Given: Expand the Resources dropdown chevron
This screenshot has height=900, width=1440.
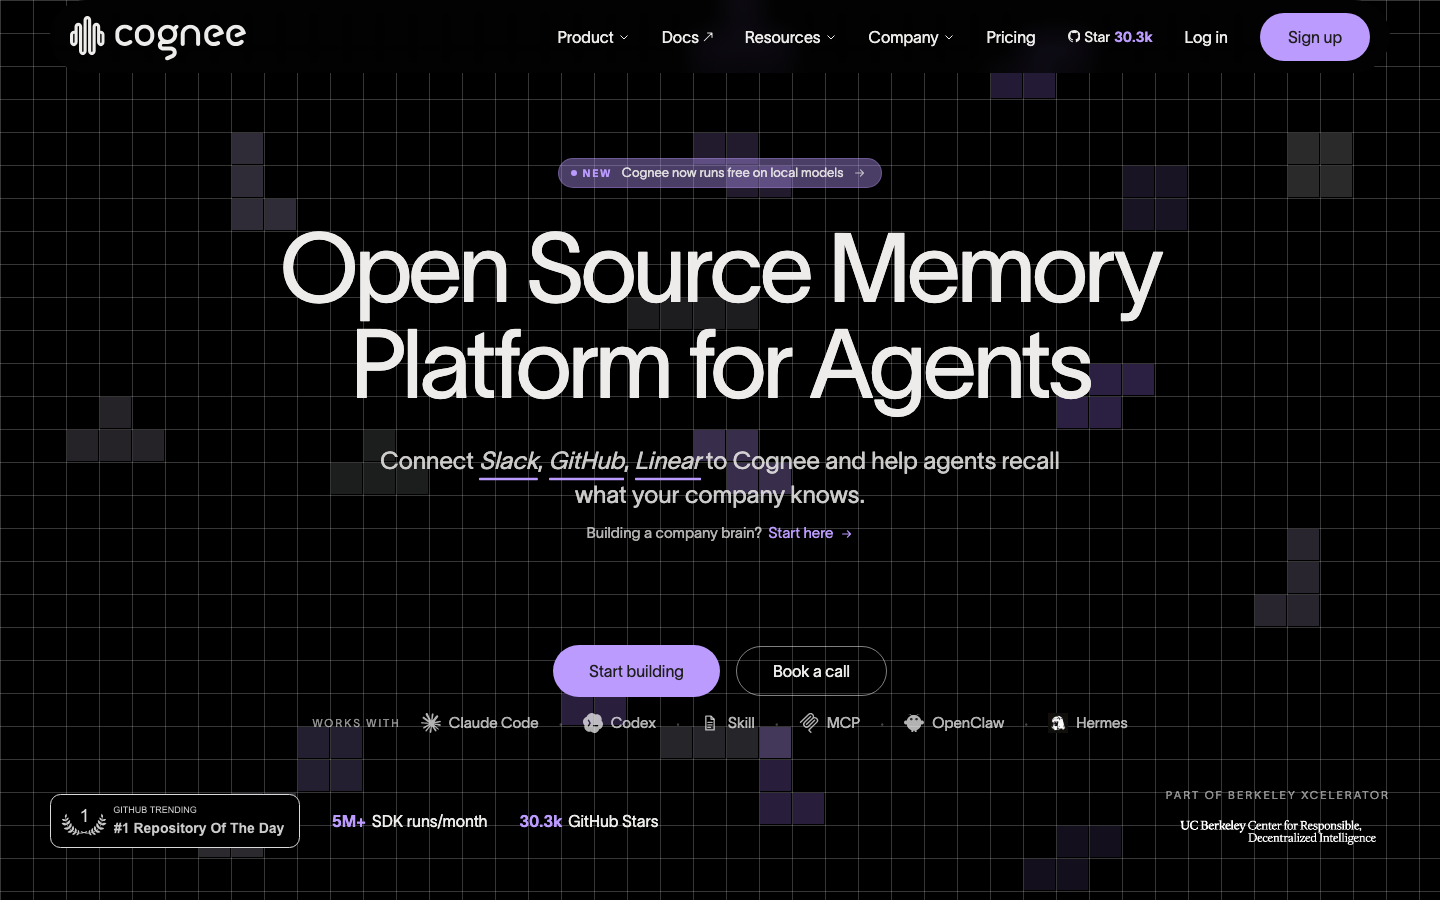Looking at the screenshot, I should pos(830,38).
